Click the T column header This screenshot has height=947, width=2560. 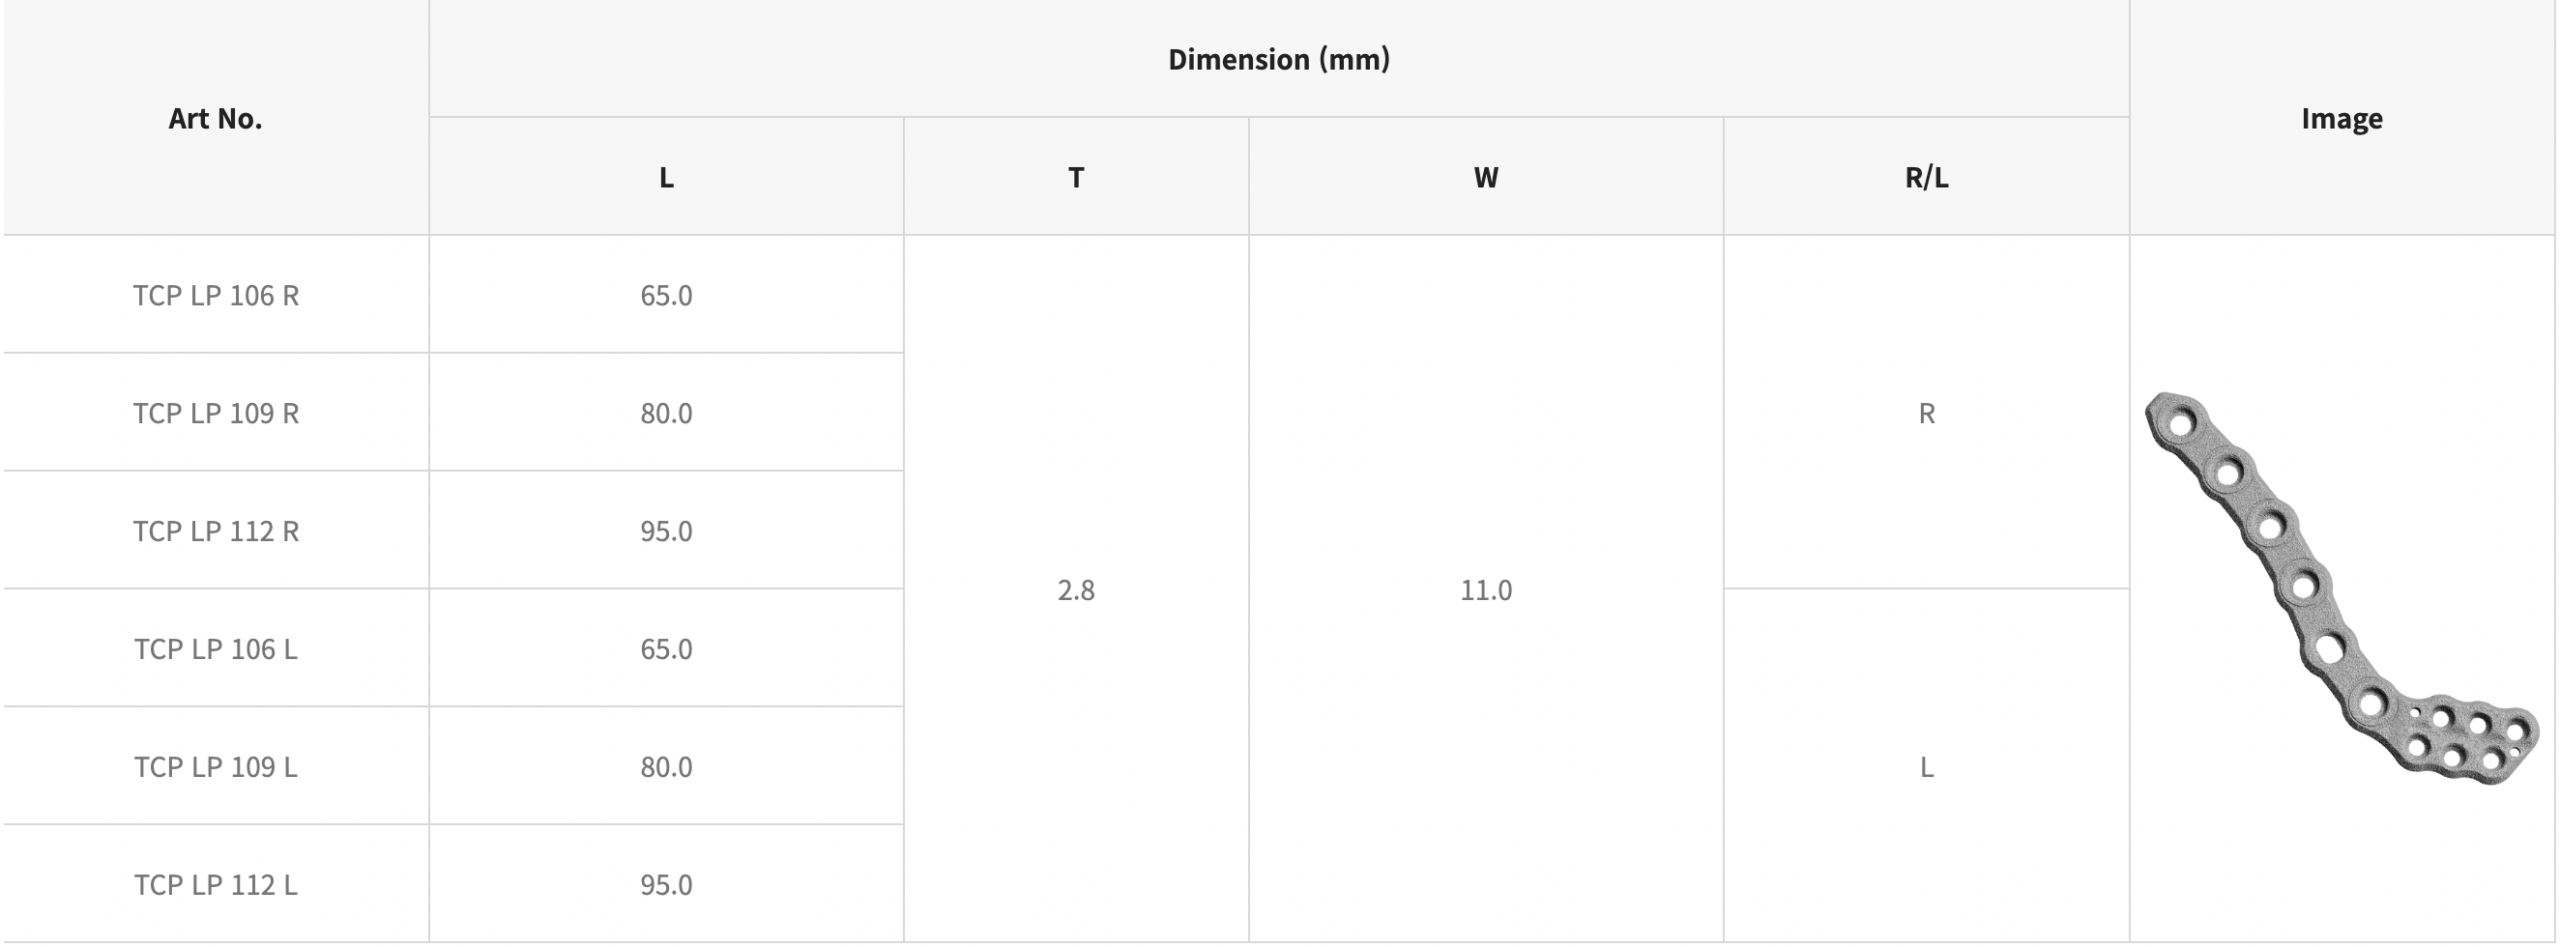[1075, 177]
